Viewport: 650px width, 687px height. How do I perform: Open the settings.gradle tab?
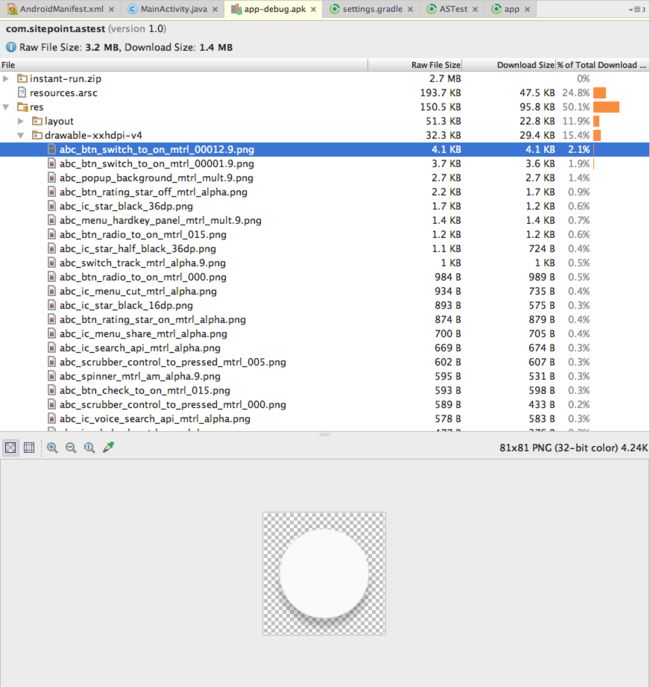pyautogui.click(x=372, y=9)
